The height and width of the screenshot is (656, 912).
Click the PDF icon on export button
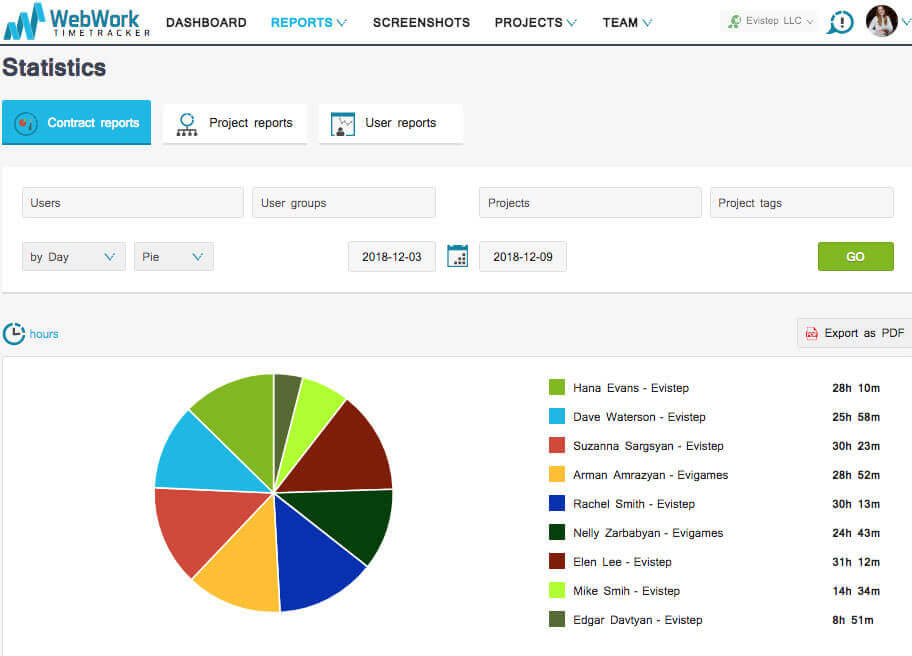click(x=811, y=333)
